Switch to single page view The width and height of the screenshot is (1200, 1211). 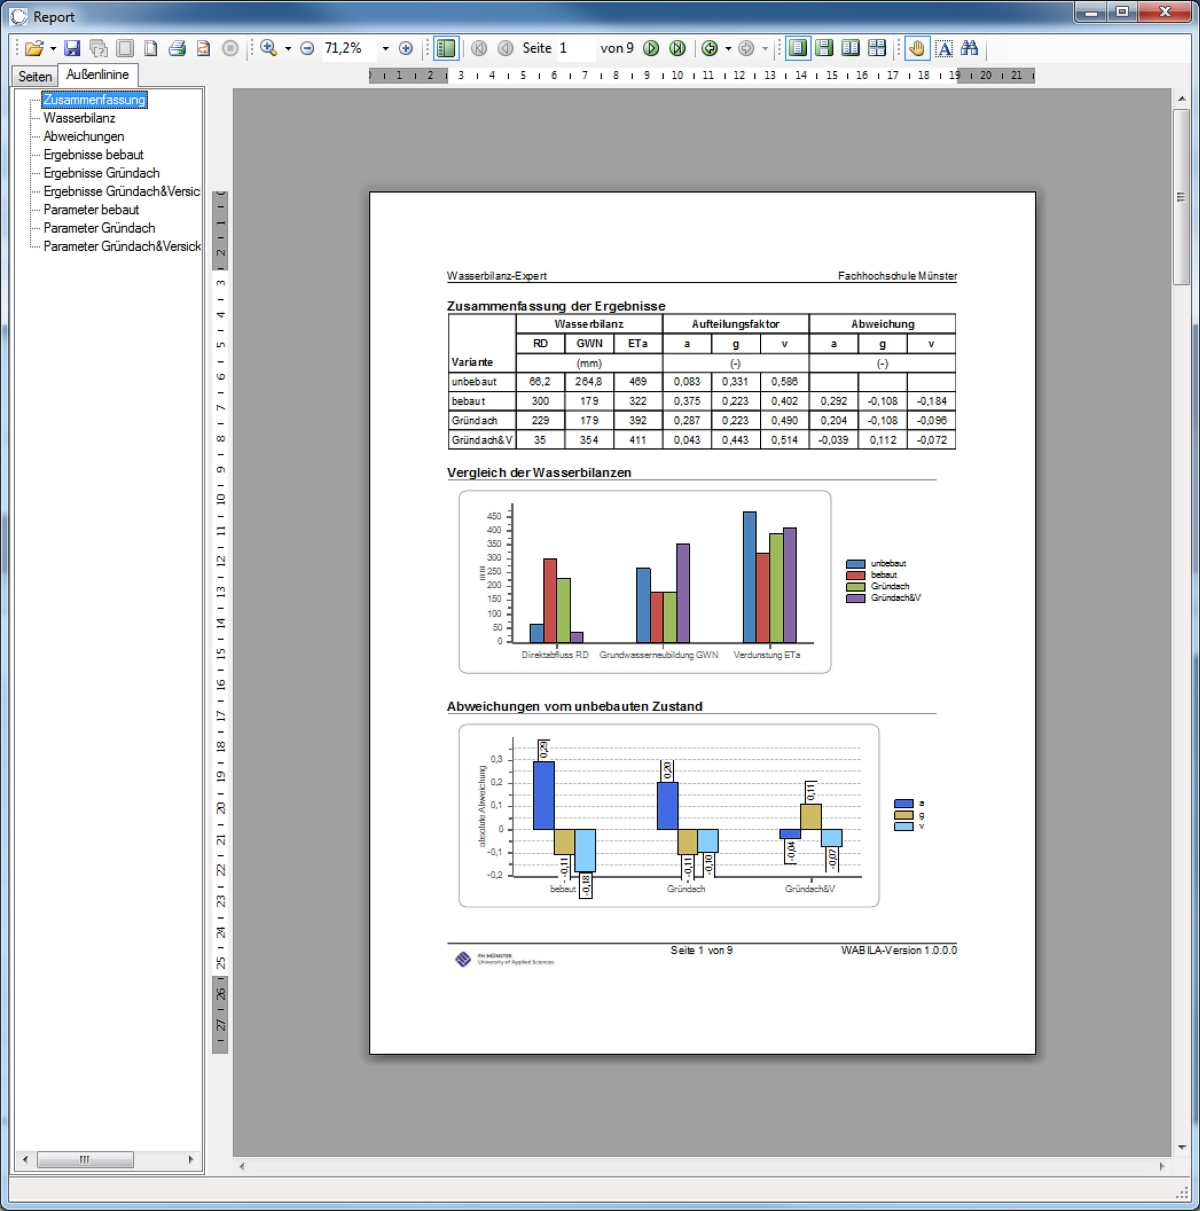coord(797,48)
